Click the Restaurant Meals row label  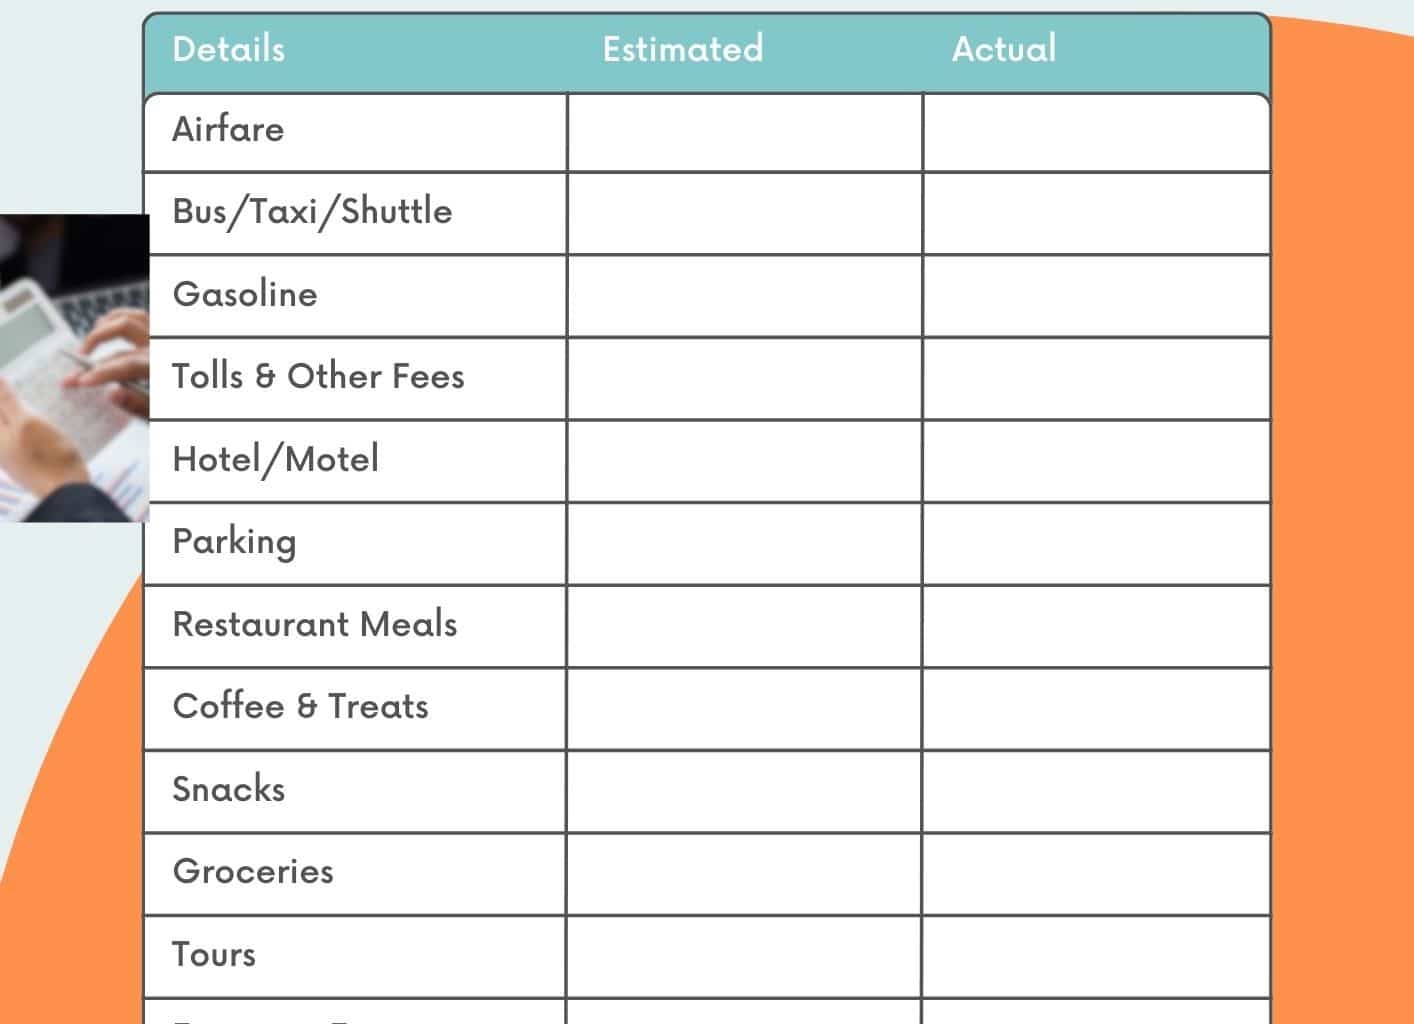(x=315, y=624)
